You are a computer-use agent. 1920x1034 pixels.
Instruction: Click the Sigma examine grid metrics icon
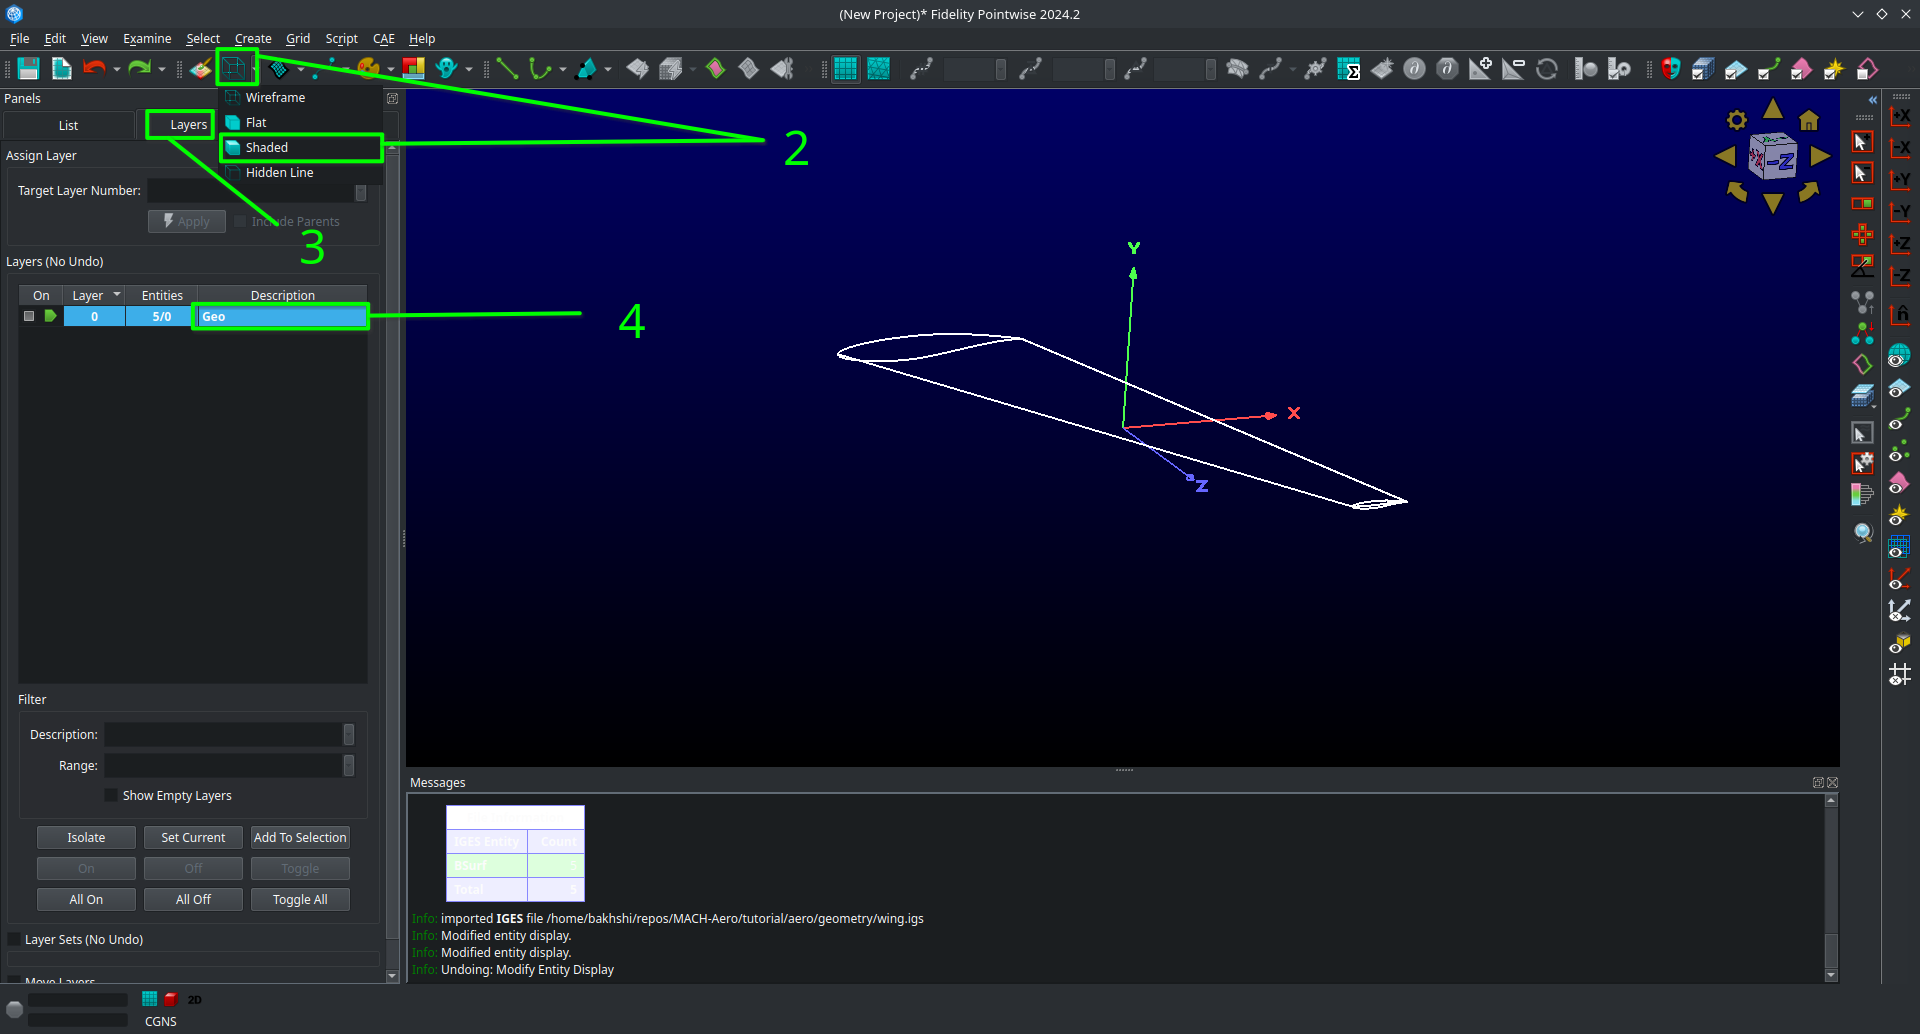[1349, 69]
